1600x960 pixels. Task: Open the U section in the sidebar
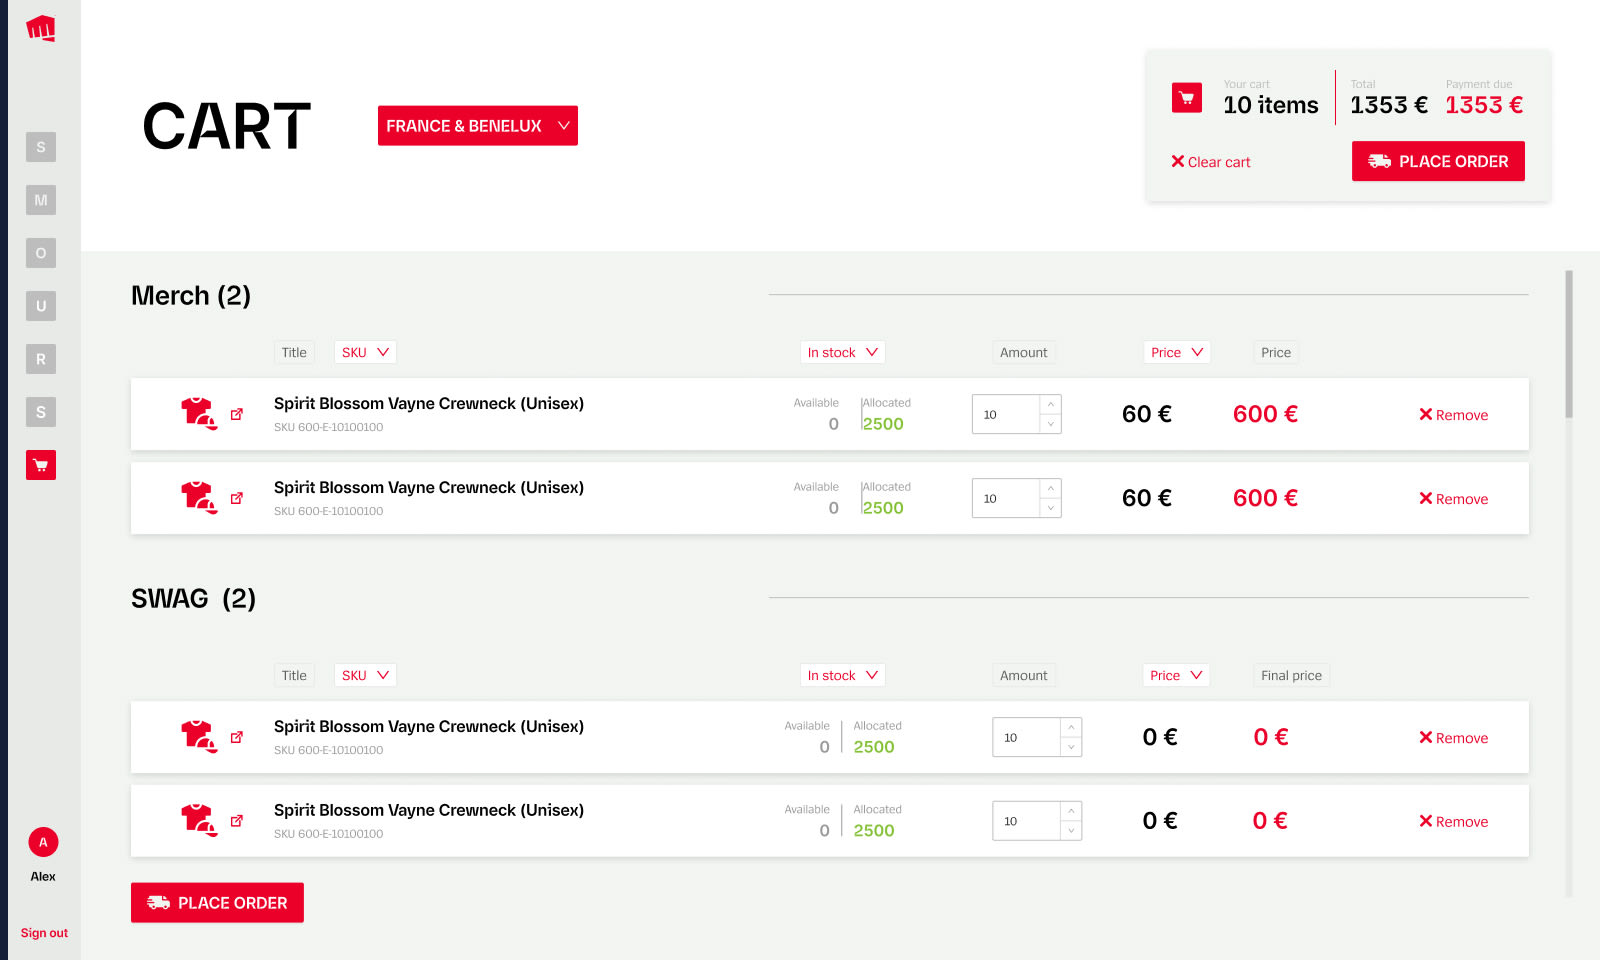41,306
